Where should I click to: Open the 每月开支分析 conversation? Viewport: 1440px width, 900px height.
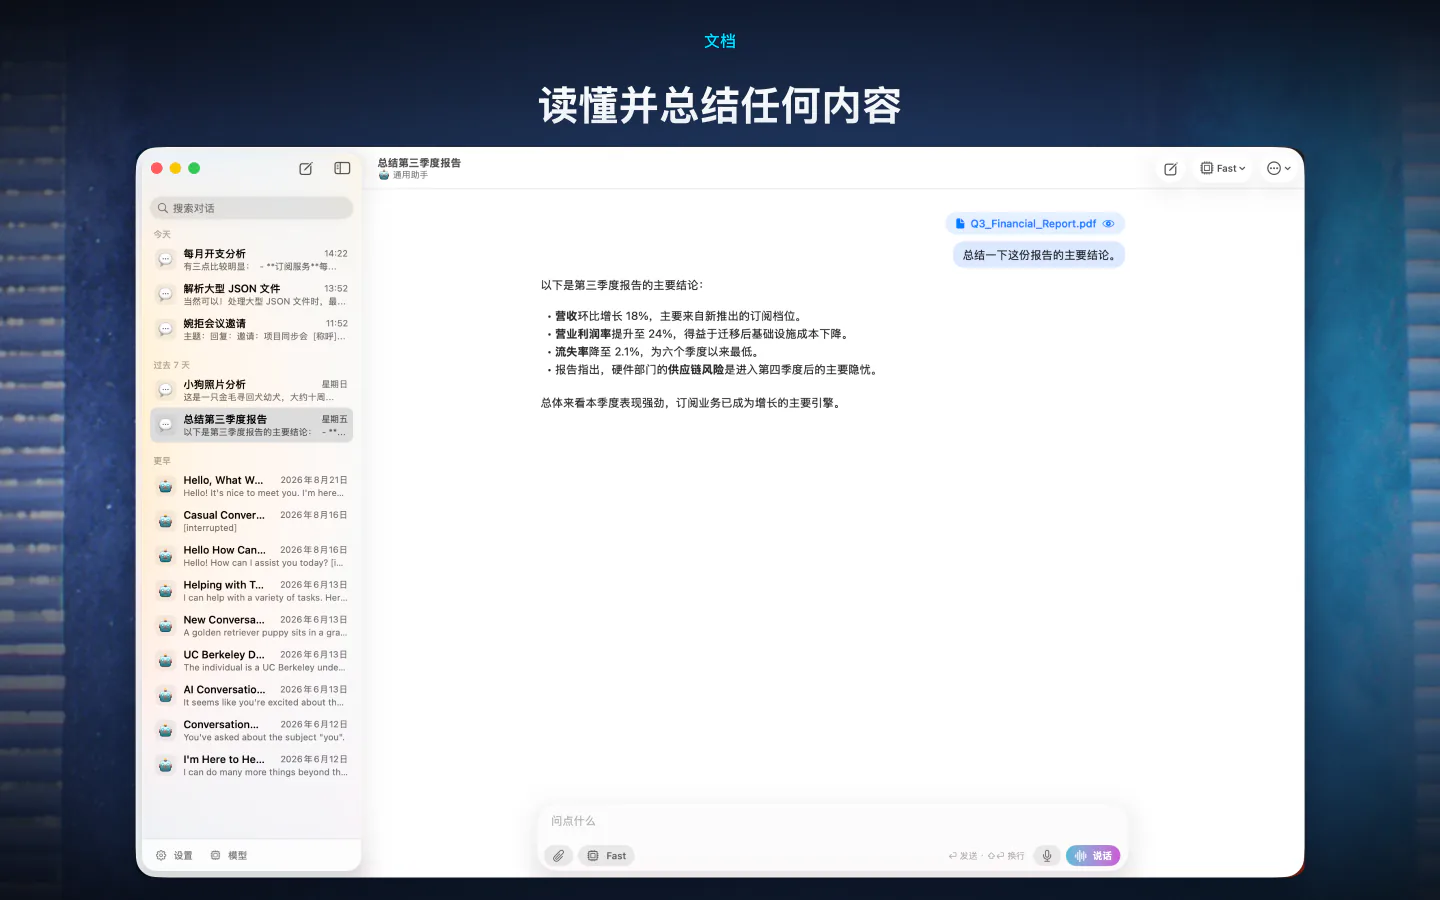point(251,260)
